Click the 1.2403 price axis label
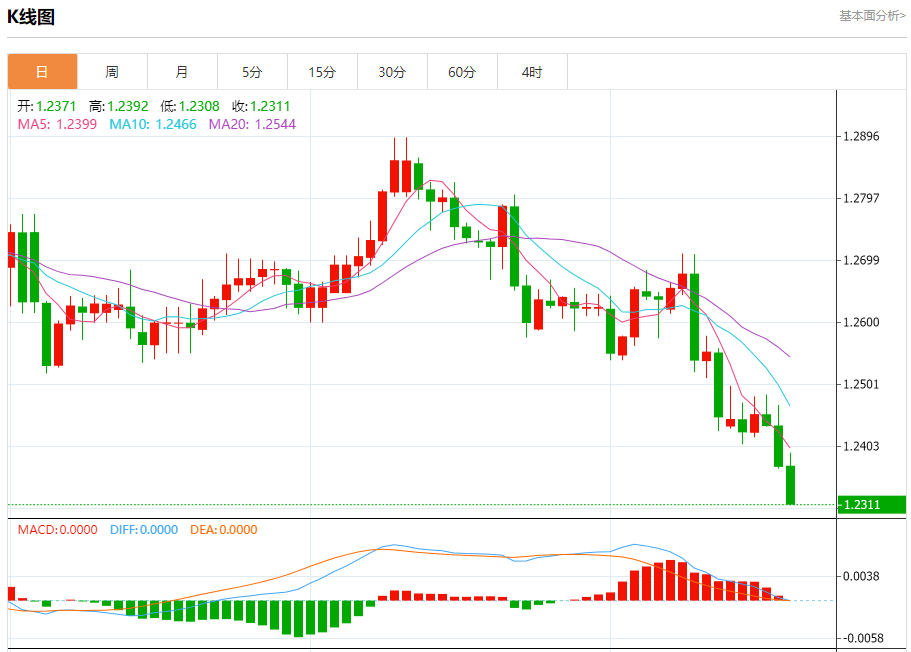The width and height of the screenshot is (911, 652). 861,446
